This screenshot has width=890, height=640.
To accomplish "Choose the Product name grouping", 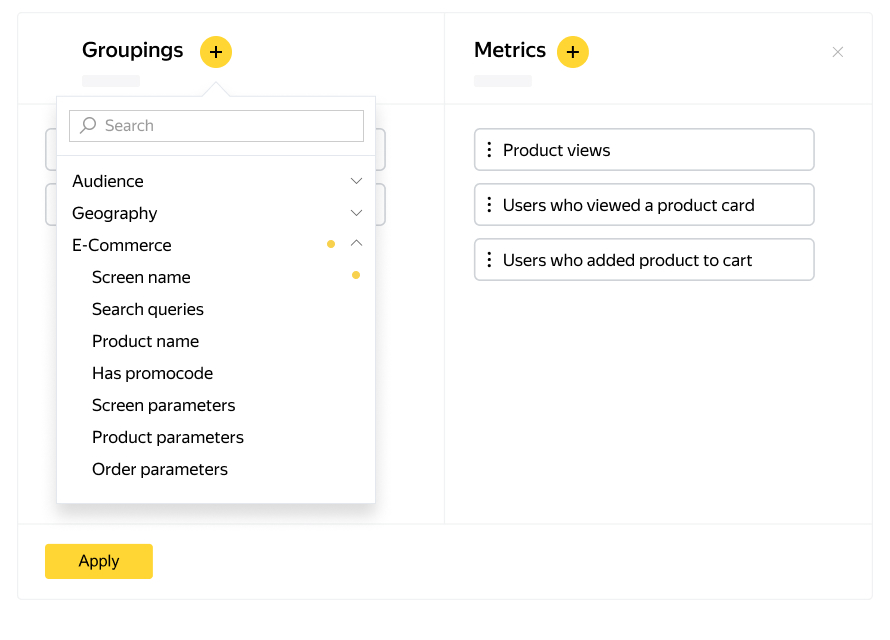I will [x=145, y=341].
